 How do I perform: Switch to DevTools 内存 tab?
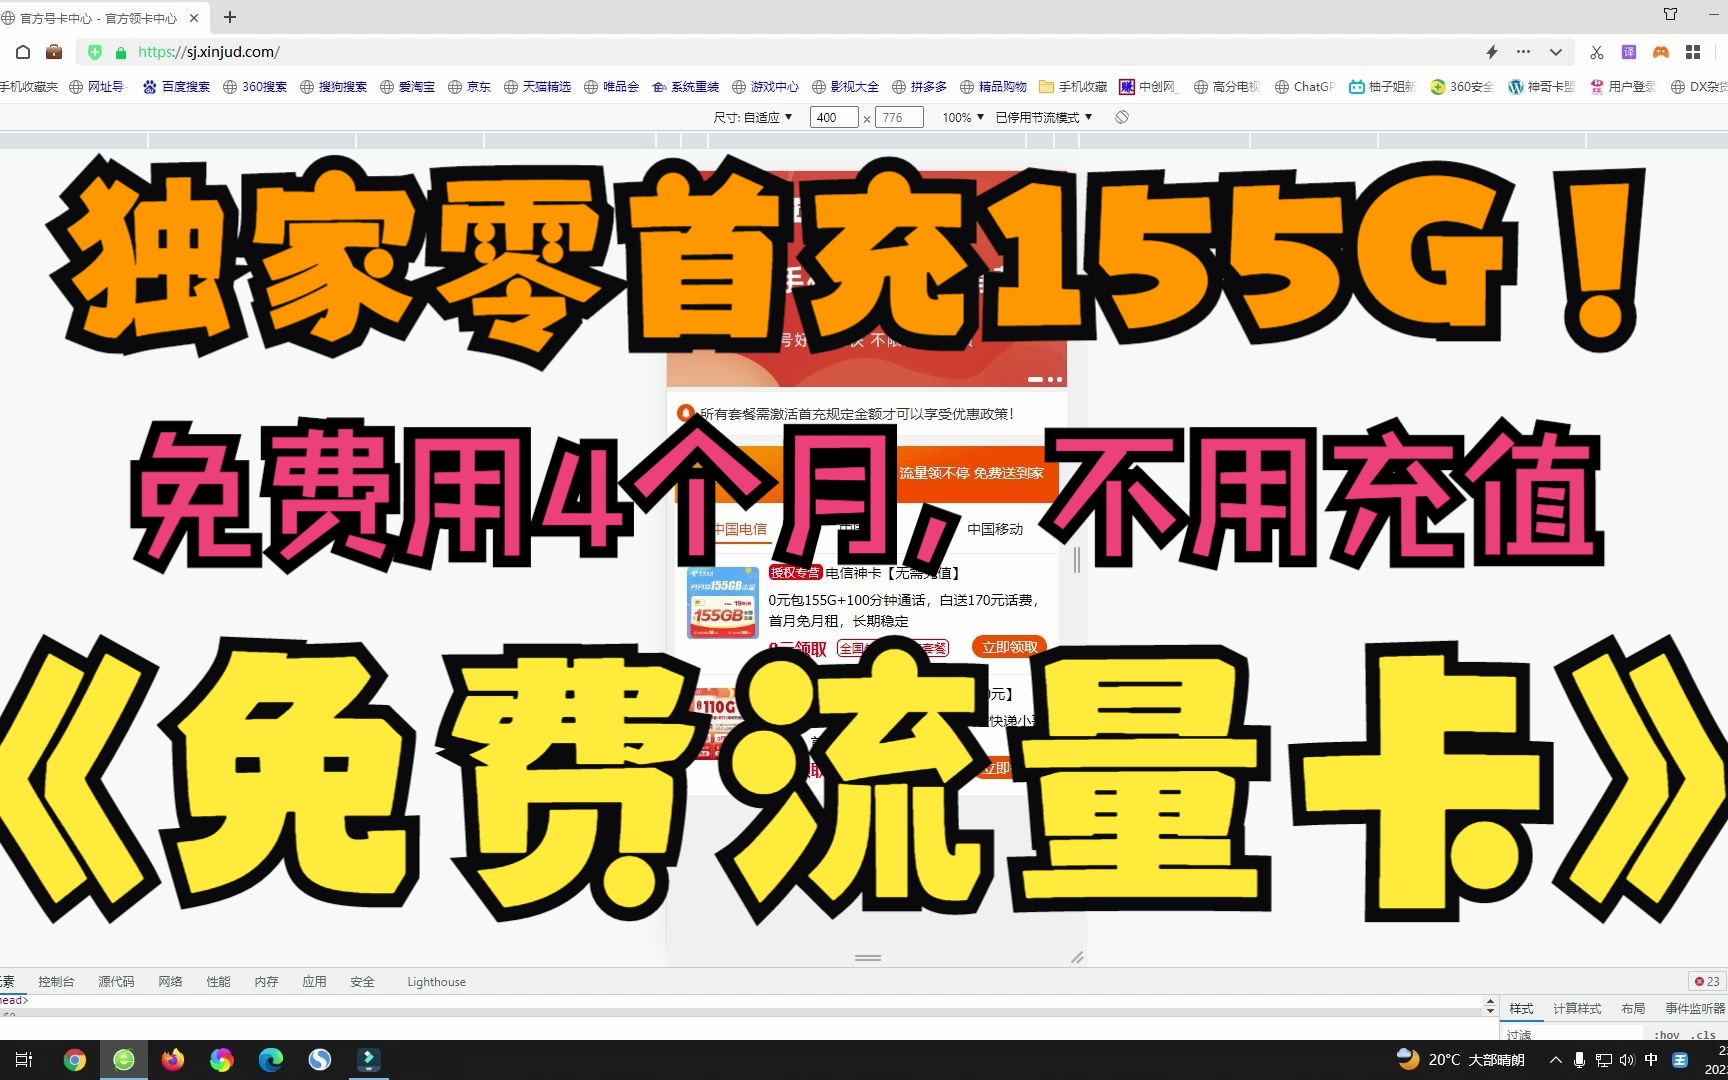[266, 982]
